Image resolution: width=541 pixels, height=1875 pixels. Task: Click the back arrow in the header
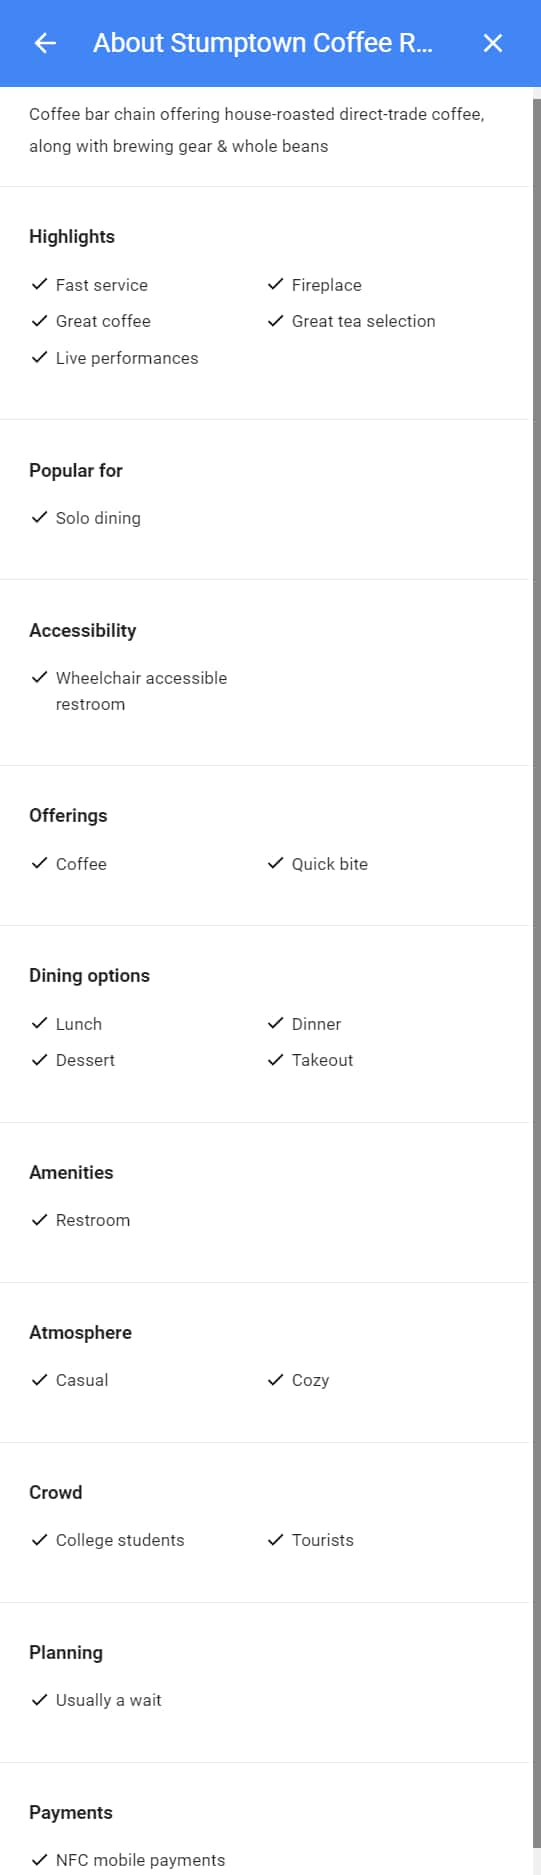pos(45,43)
